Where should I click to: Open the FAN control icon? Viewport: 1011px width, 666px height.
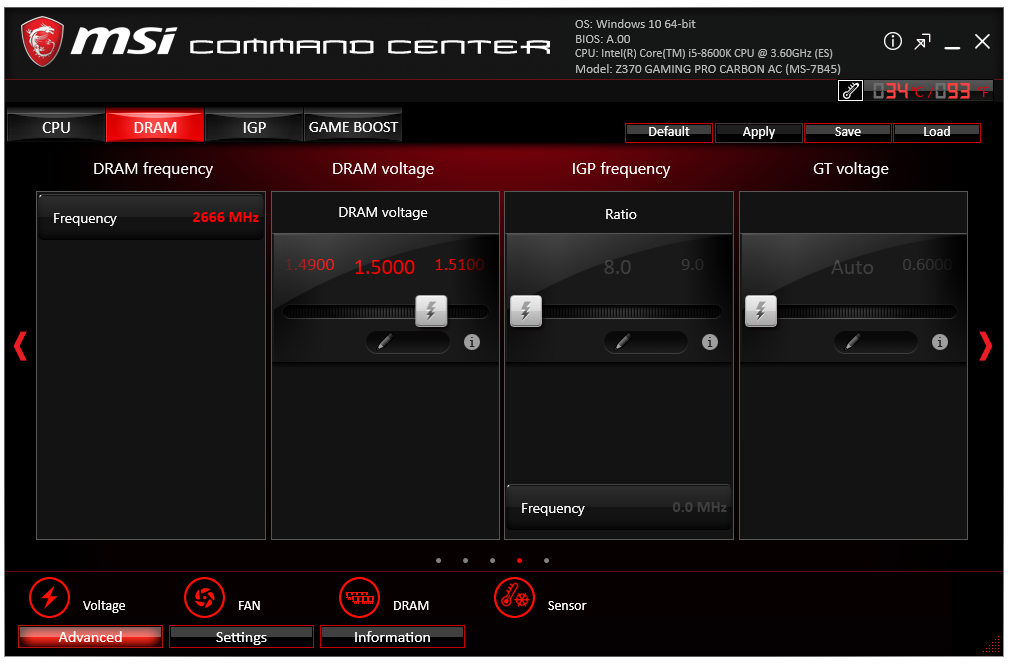click(204, 598)
